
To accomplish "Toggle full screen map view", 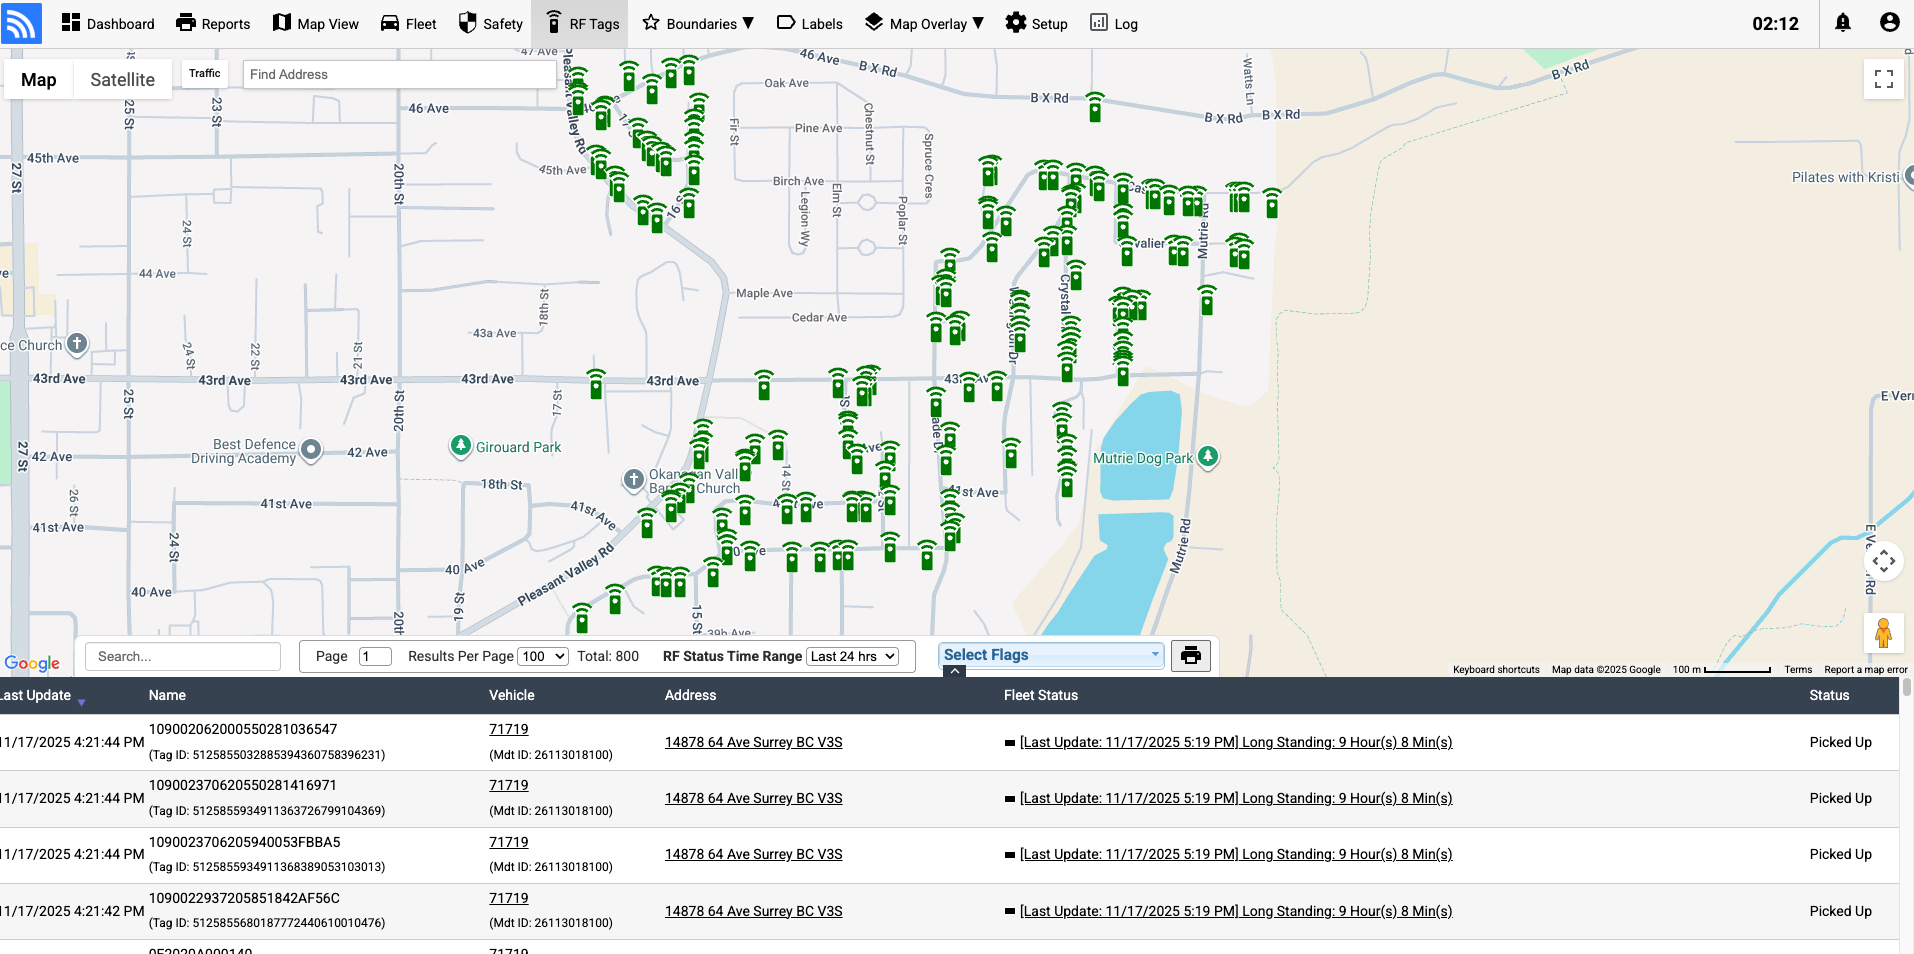I will (1884, 79).
